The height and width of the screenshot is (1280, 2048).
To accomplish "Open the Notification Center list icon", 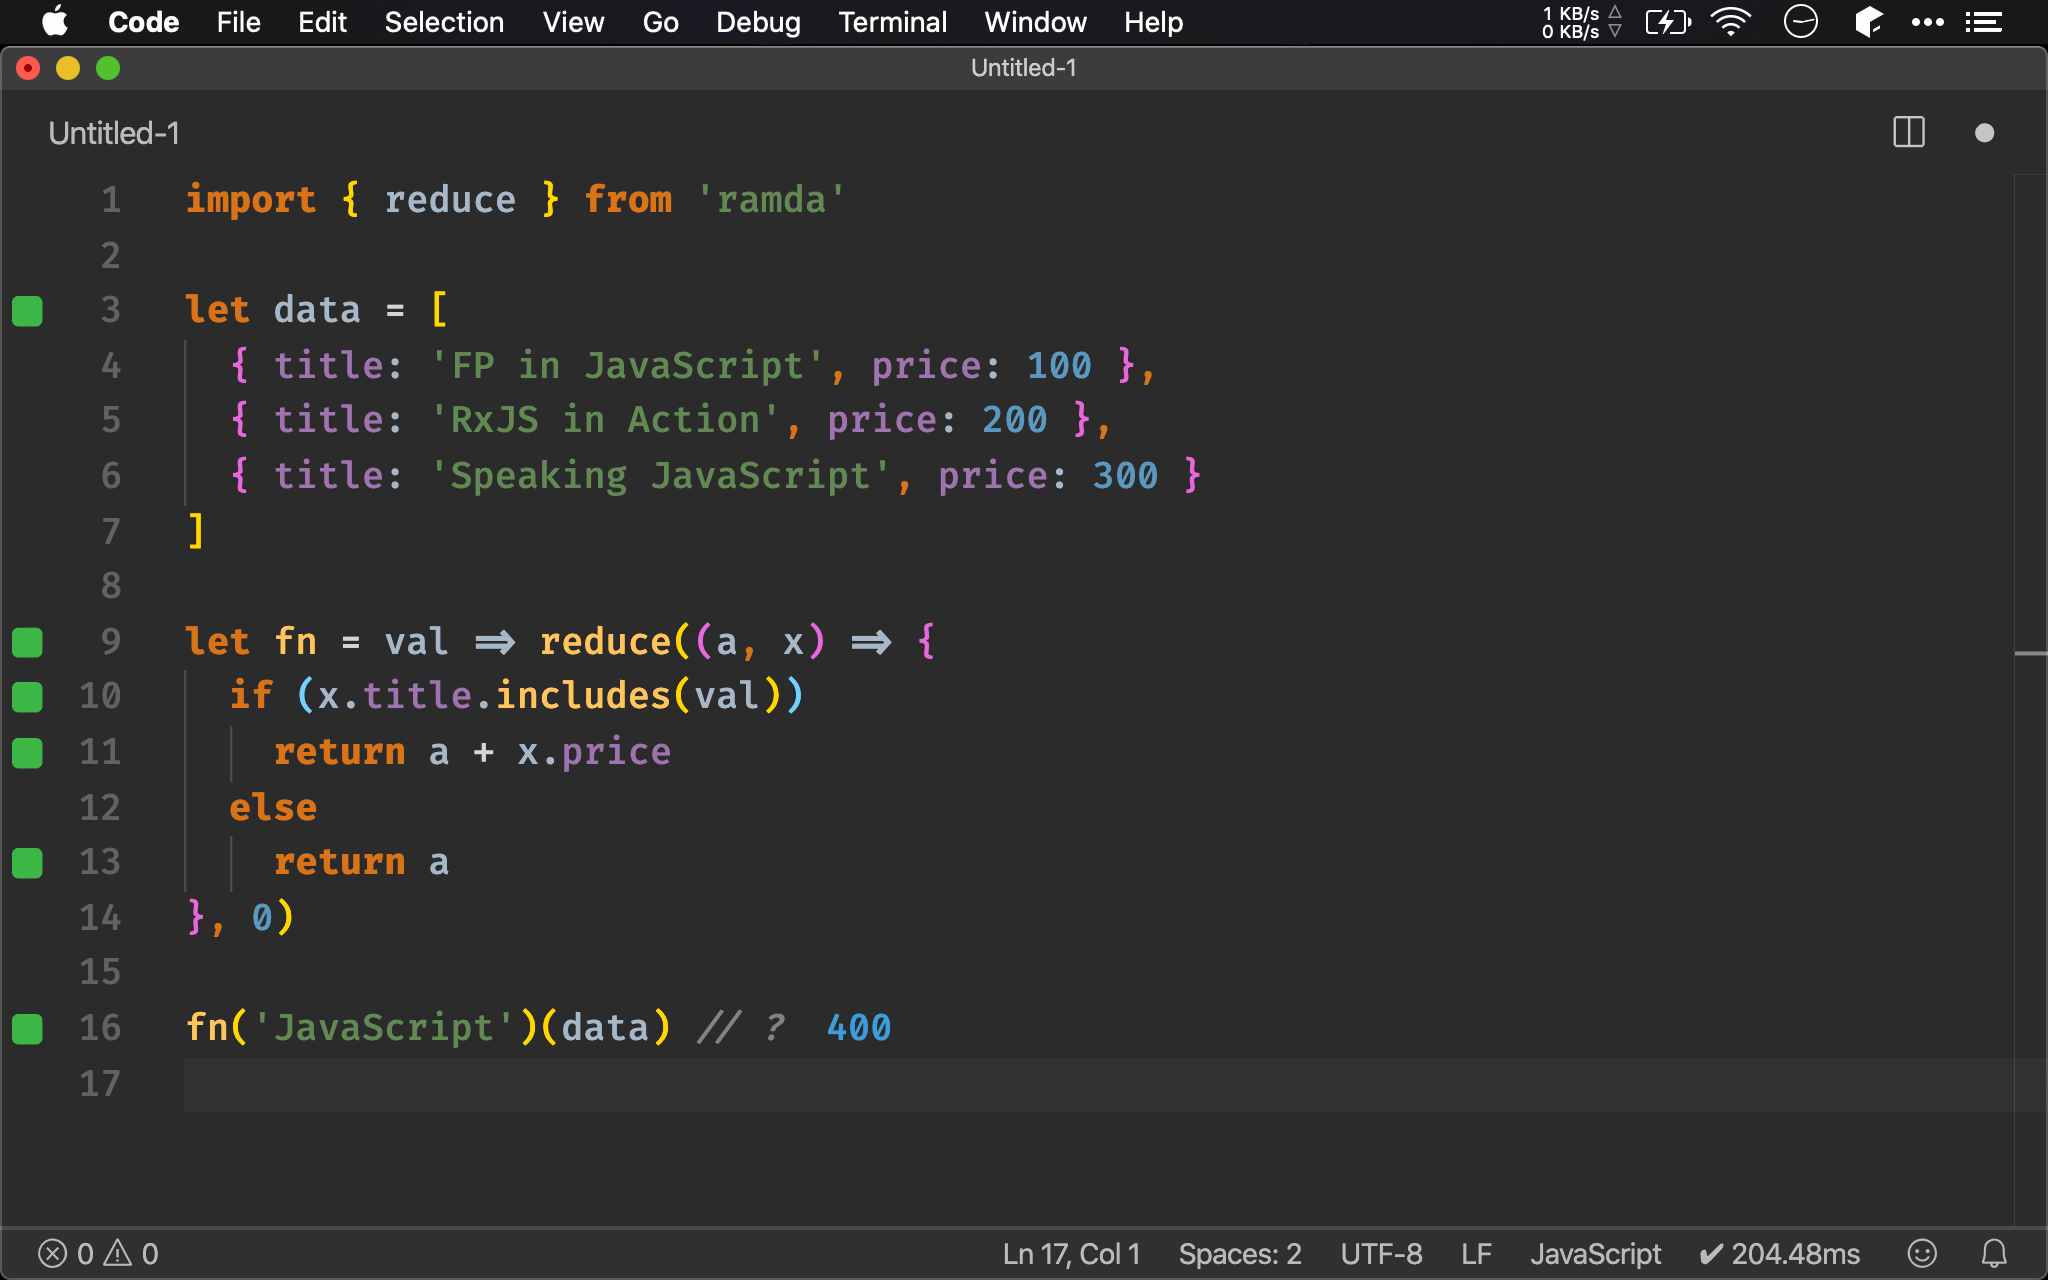I will pos(1983,22).
